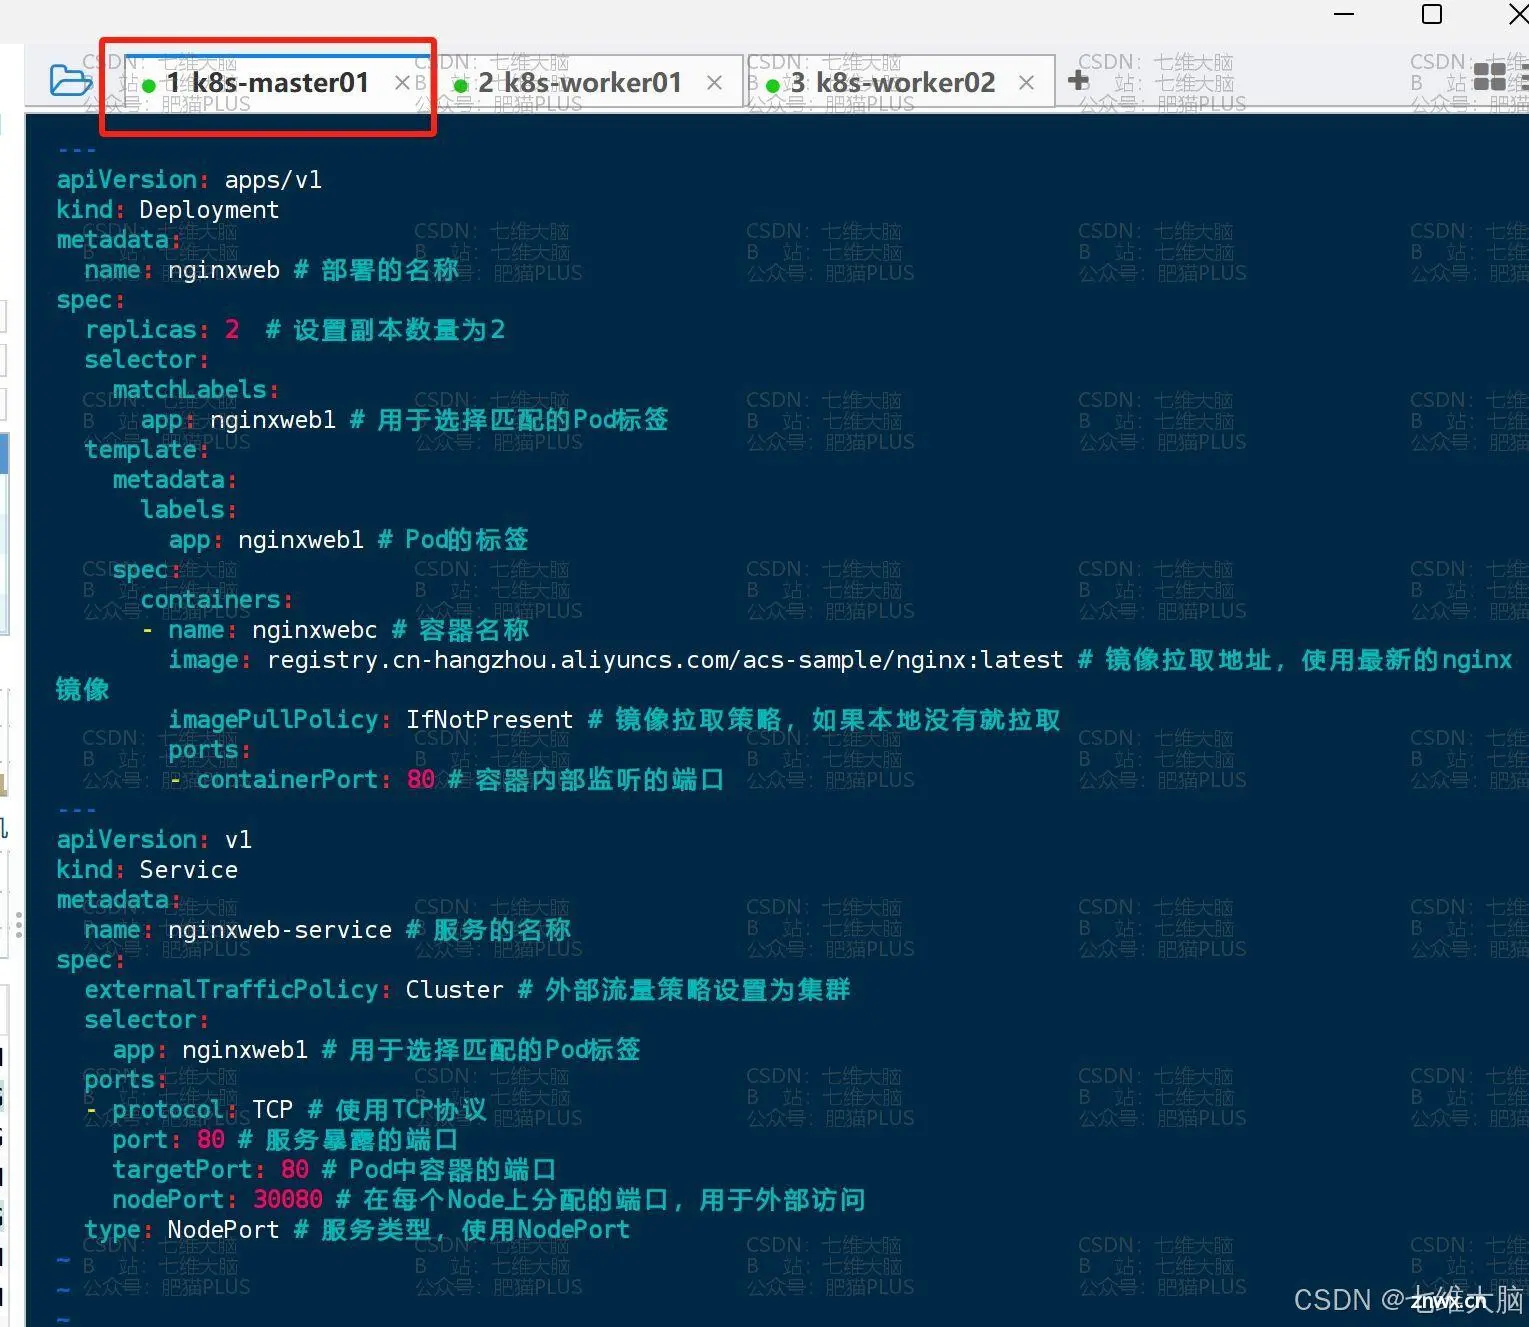
Task: Click the green status dot on k8s-worker01
Action: tap(461, 86)
